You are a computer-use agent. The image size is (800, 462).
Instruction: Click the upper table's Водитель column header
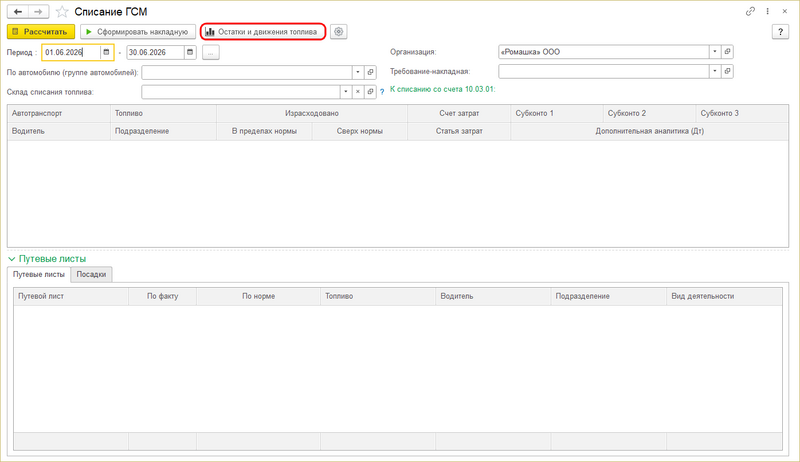[59, 131]
